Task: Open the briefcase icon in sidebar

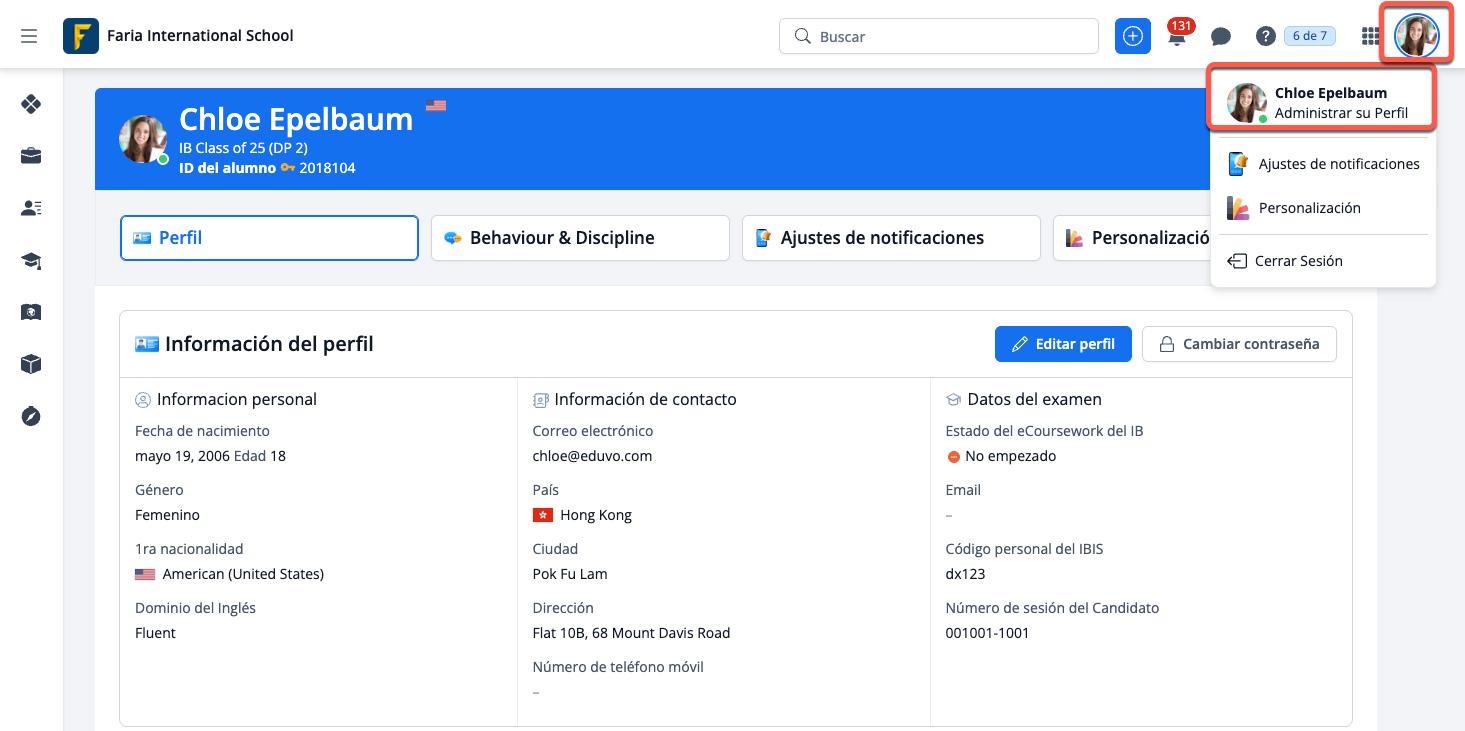Action: click(31, 155)
